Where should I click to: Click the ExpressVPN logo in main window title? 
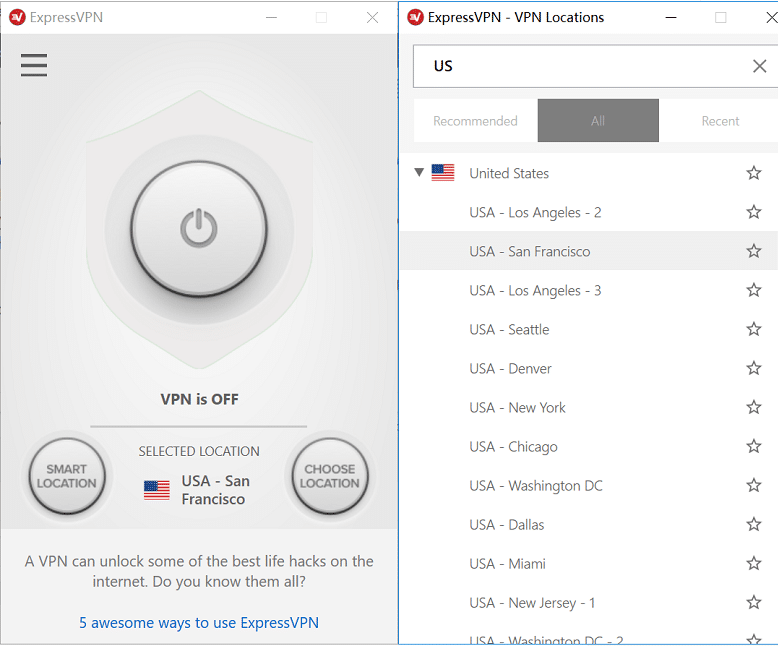coord(17,17)
